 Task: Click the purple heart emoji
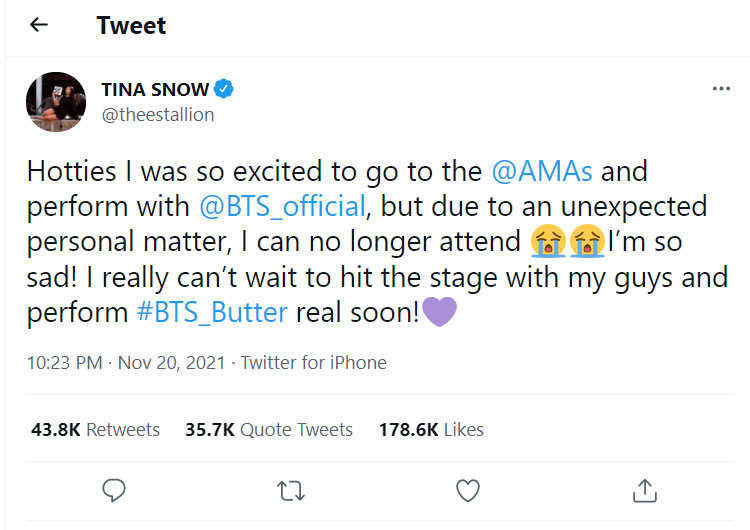click(440, 311)
